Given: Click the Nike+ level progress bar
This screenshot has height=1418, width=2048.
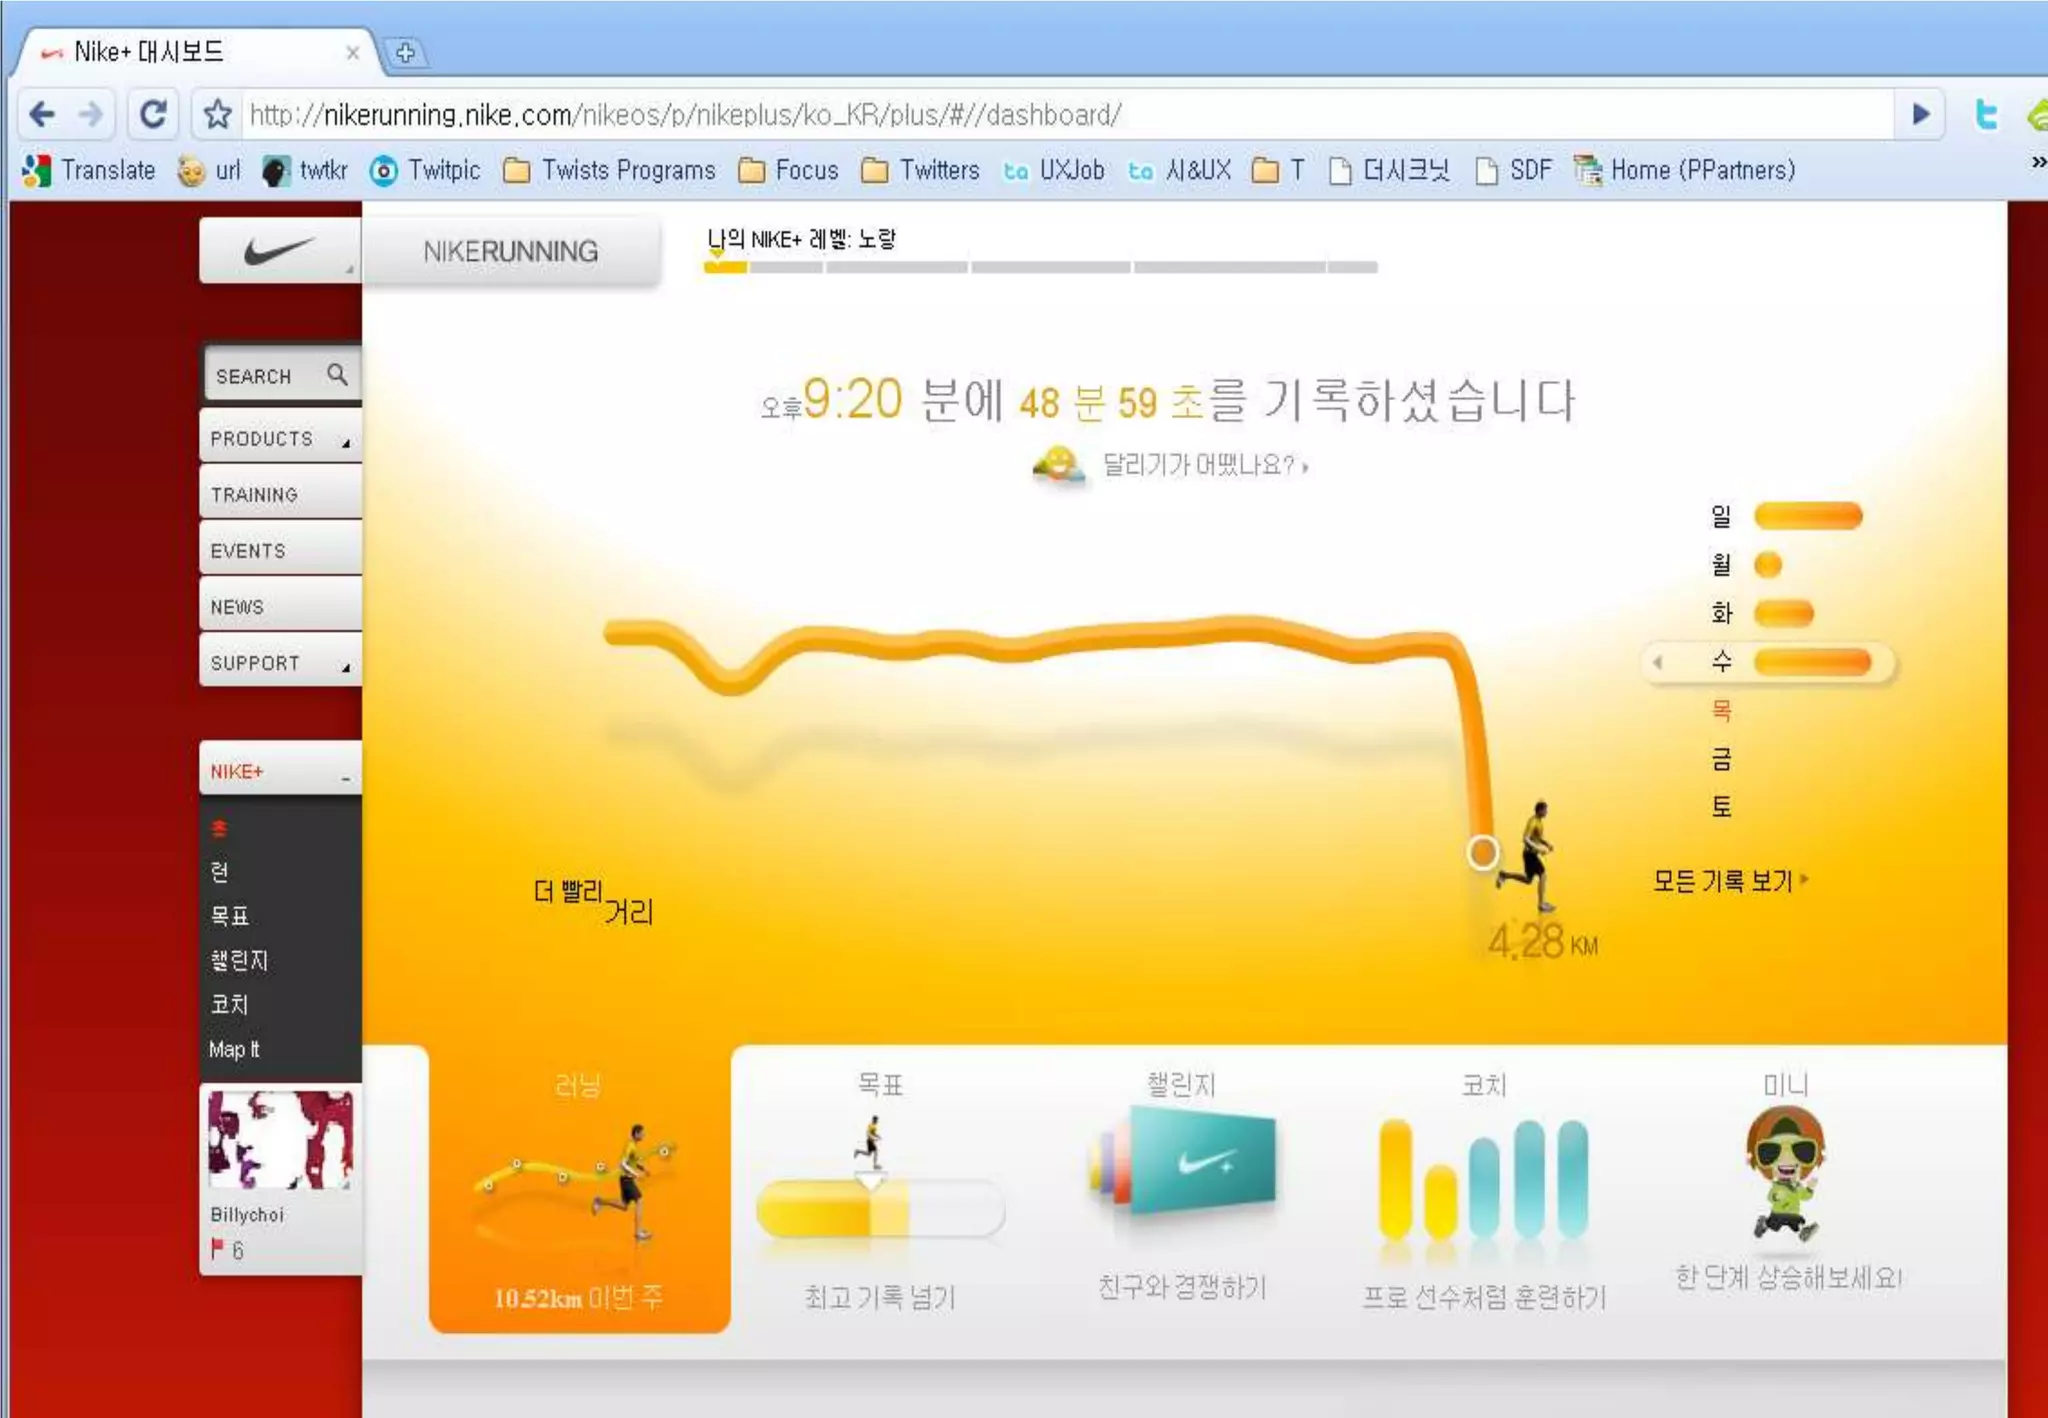Looking at the screenshot, I should click(1040, 267).
